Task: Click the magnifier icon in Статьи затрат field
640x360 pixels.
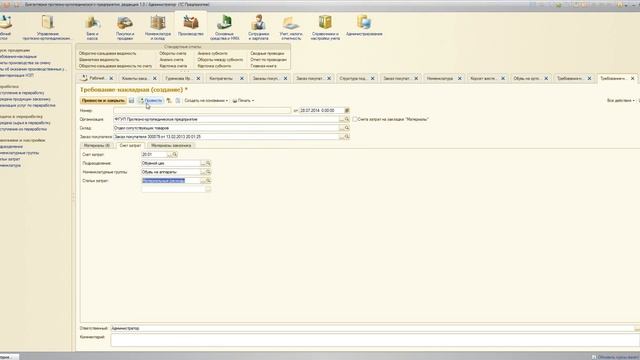Action: point(208,180)
